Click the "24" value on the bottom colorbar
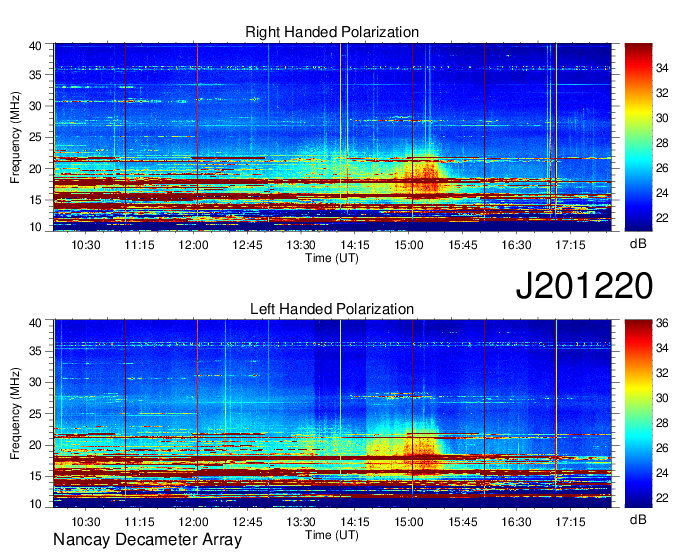Screen dimensions: 680x552 pyautogui.click(x=662, y=473)
